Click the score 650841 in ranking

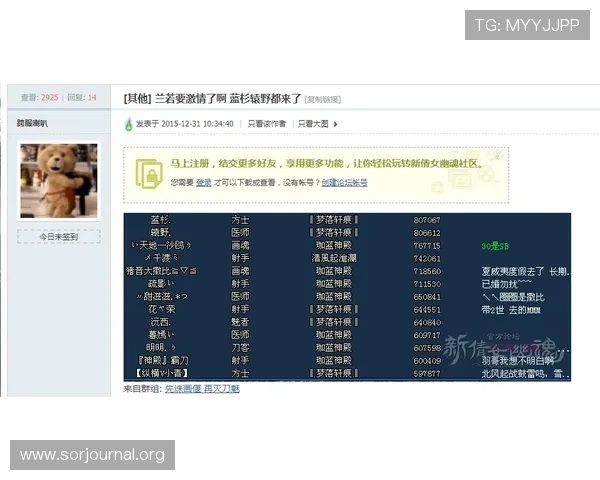427,297
